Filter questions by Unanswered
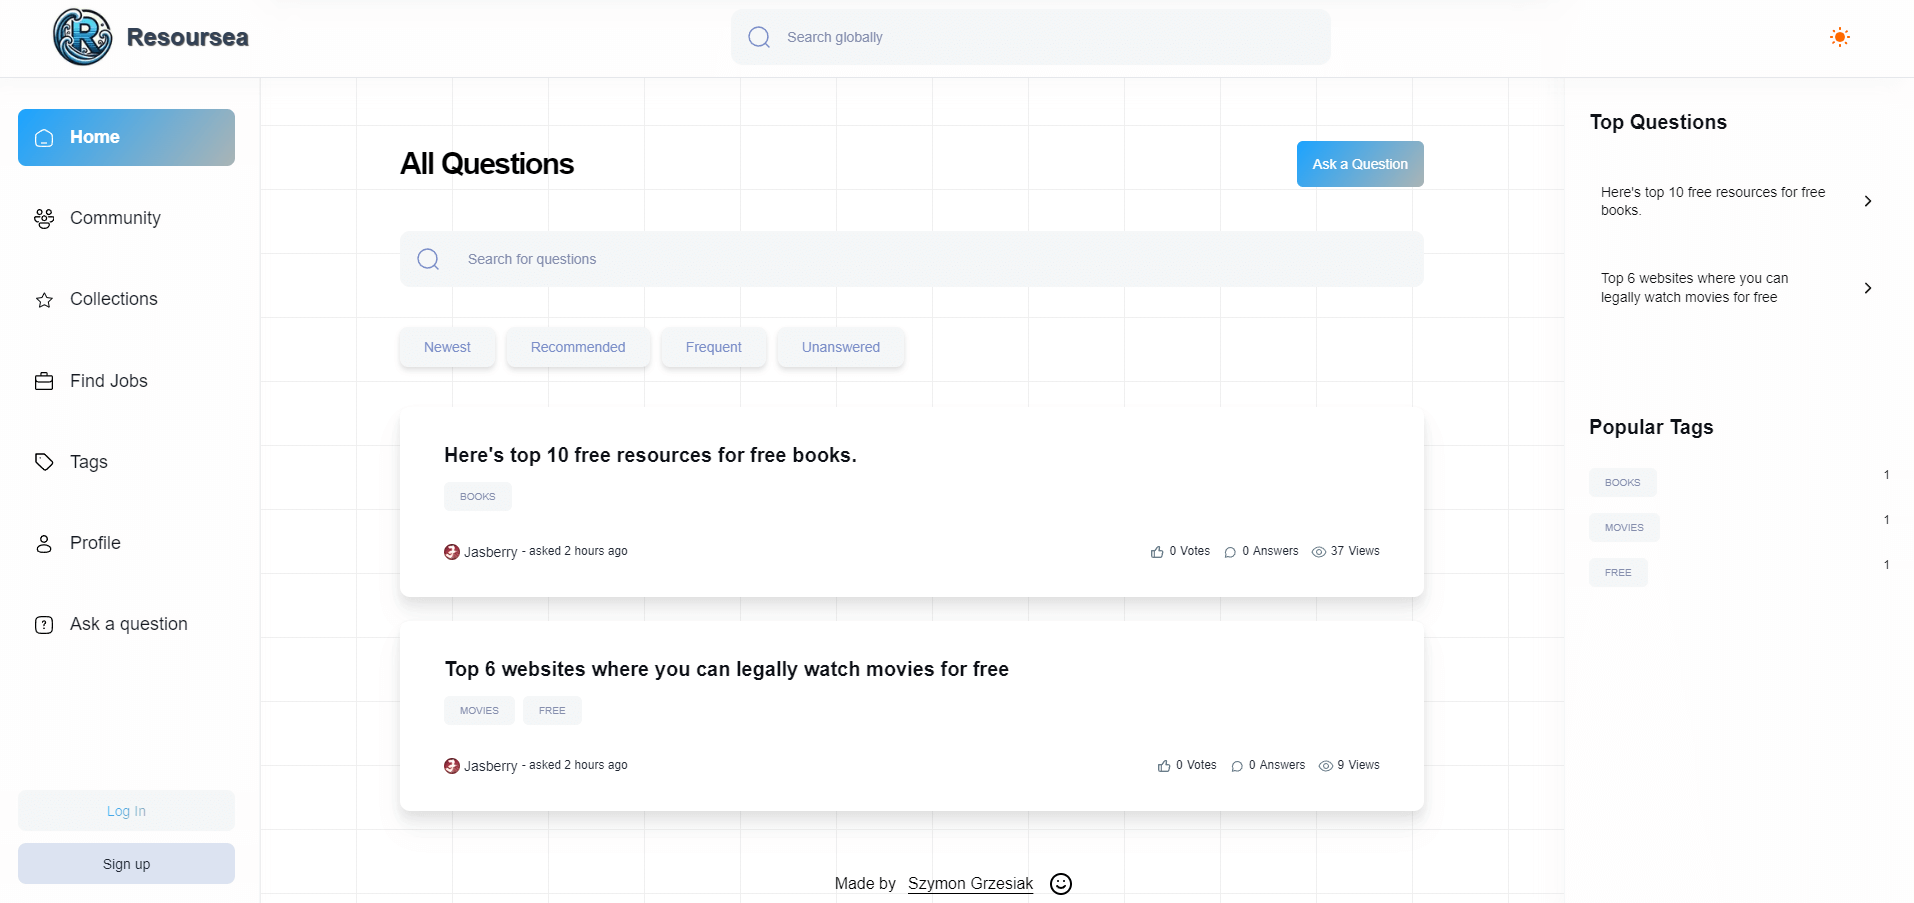1914x903 pixels. [840, 347]
